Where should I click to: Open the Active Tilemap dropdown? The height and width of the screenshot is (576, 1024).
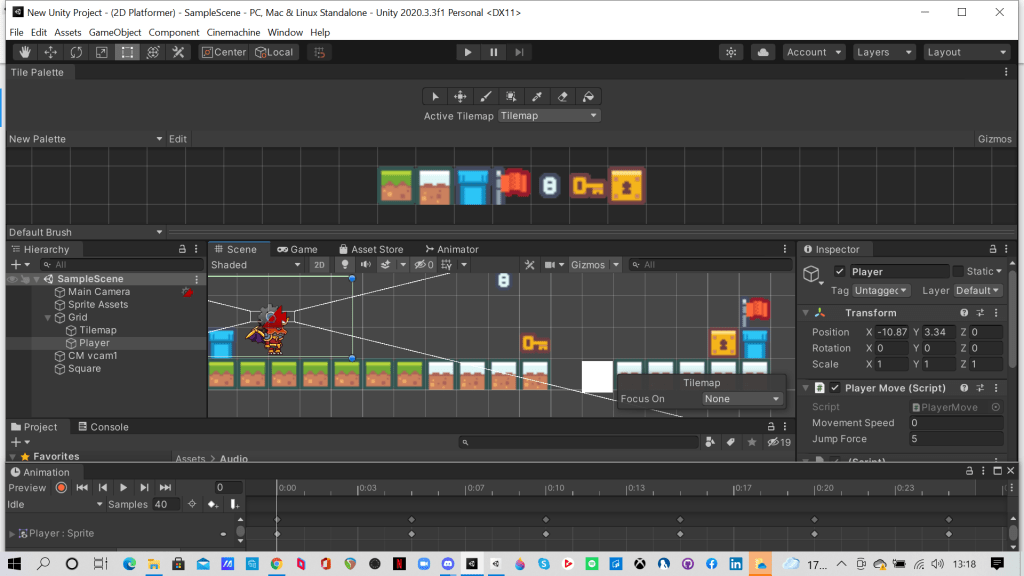[549, 116]
